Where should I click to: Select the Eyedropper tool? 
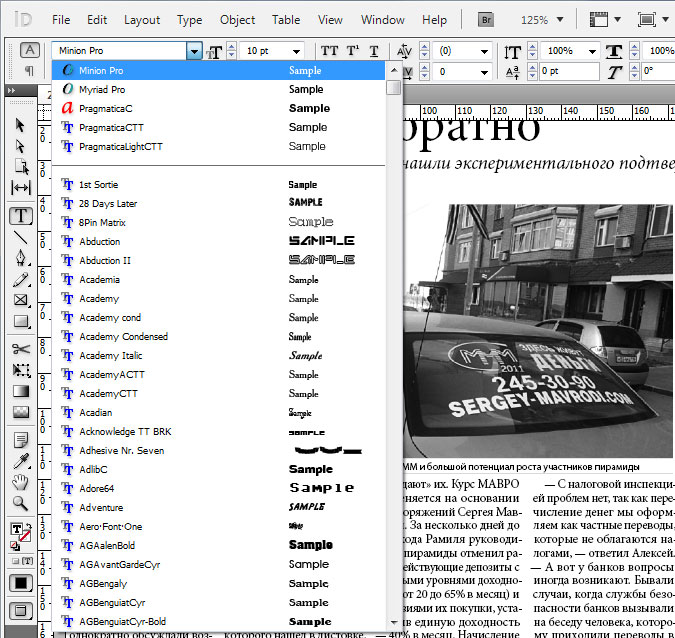click(21, 461)
